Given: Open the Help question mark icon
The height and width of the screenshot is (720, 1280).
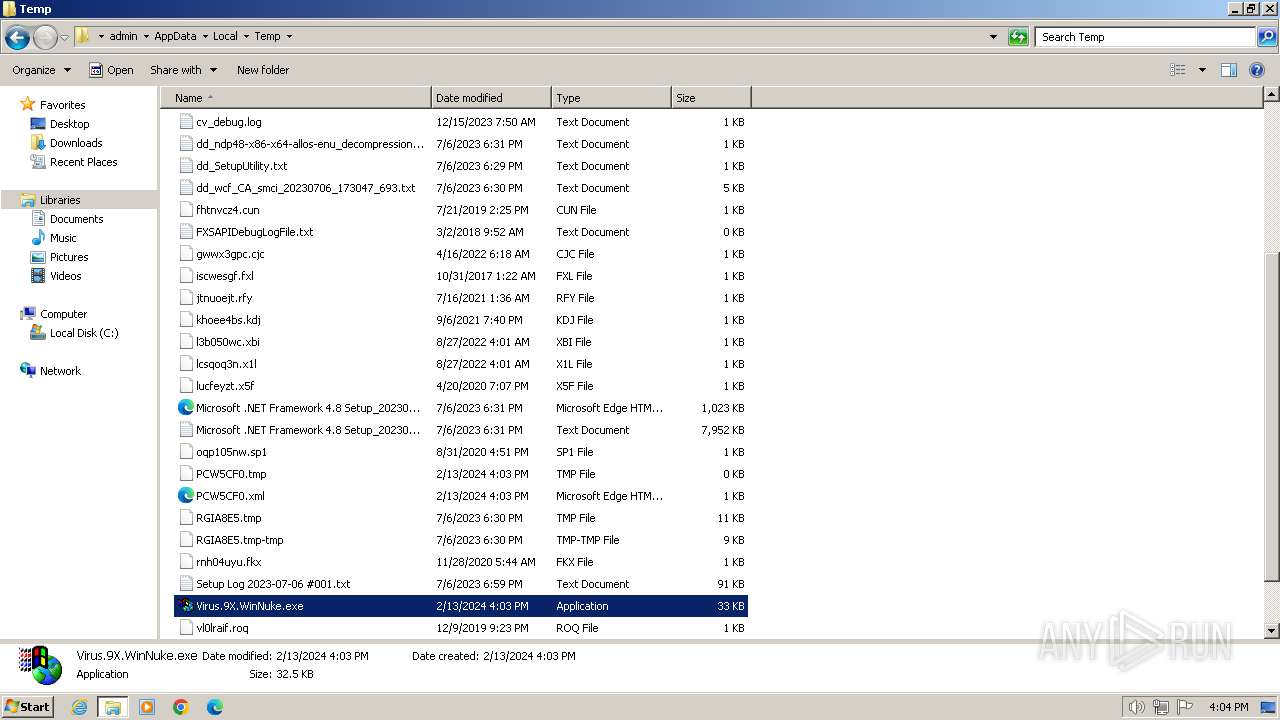Looking at the screenshot, I should pos(1257,70).
